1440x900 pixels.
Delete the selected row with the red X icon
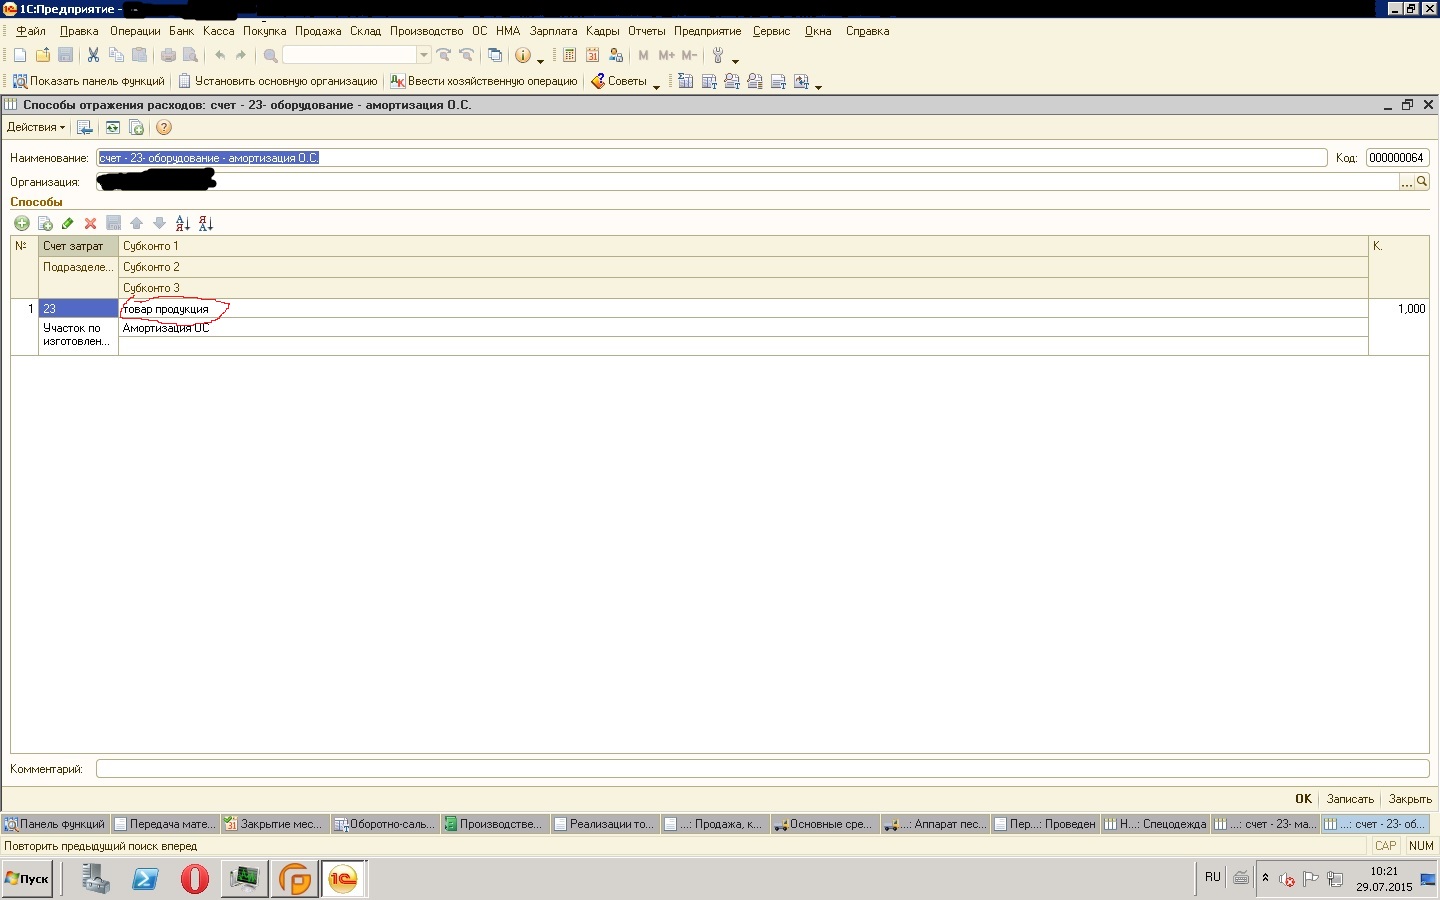tap(90, 223)
